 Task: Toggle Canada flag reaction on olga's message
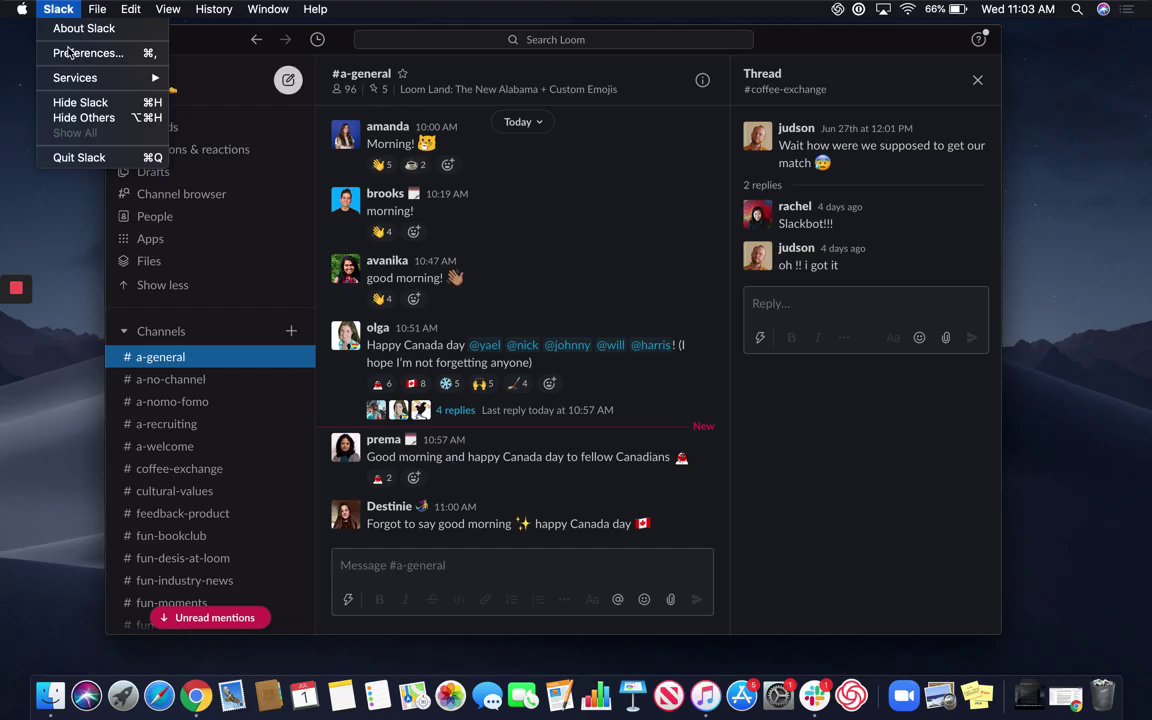click(x=416, y=384)
